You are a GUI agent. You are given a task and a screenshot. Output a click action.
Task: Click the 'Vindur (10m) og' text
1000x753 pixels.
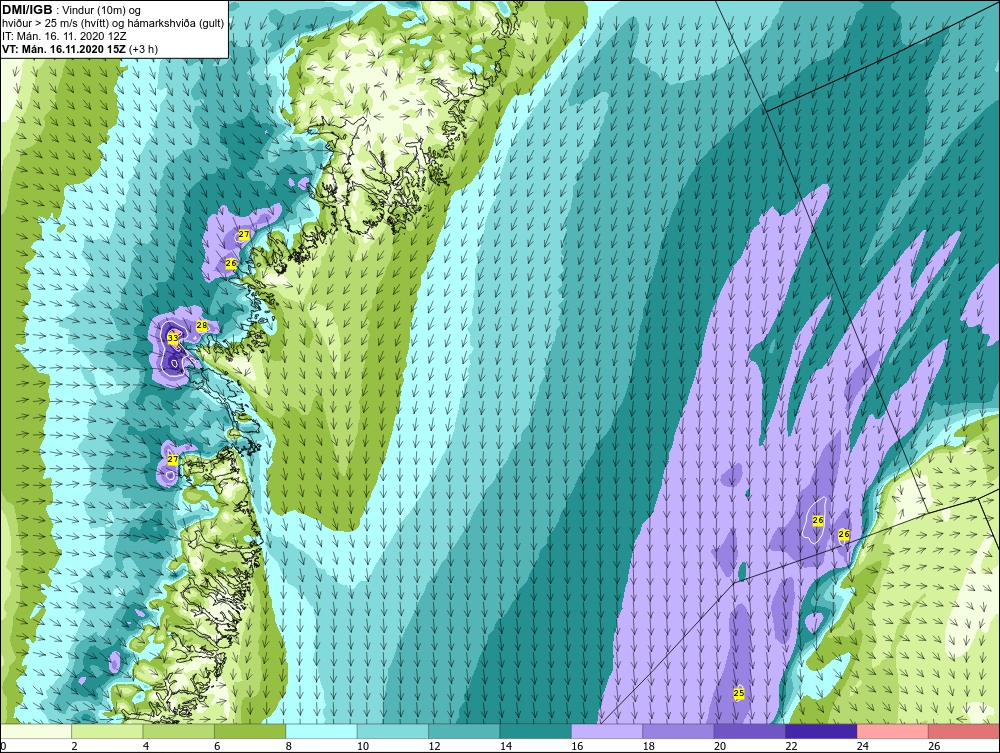(102, 11)
